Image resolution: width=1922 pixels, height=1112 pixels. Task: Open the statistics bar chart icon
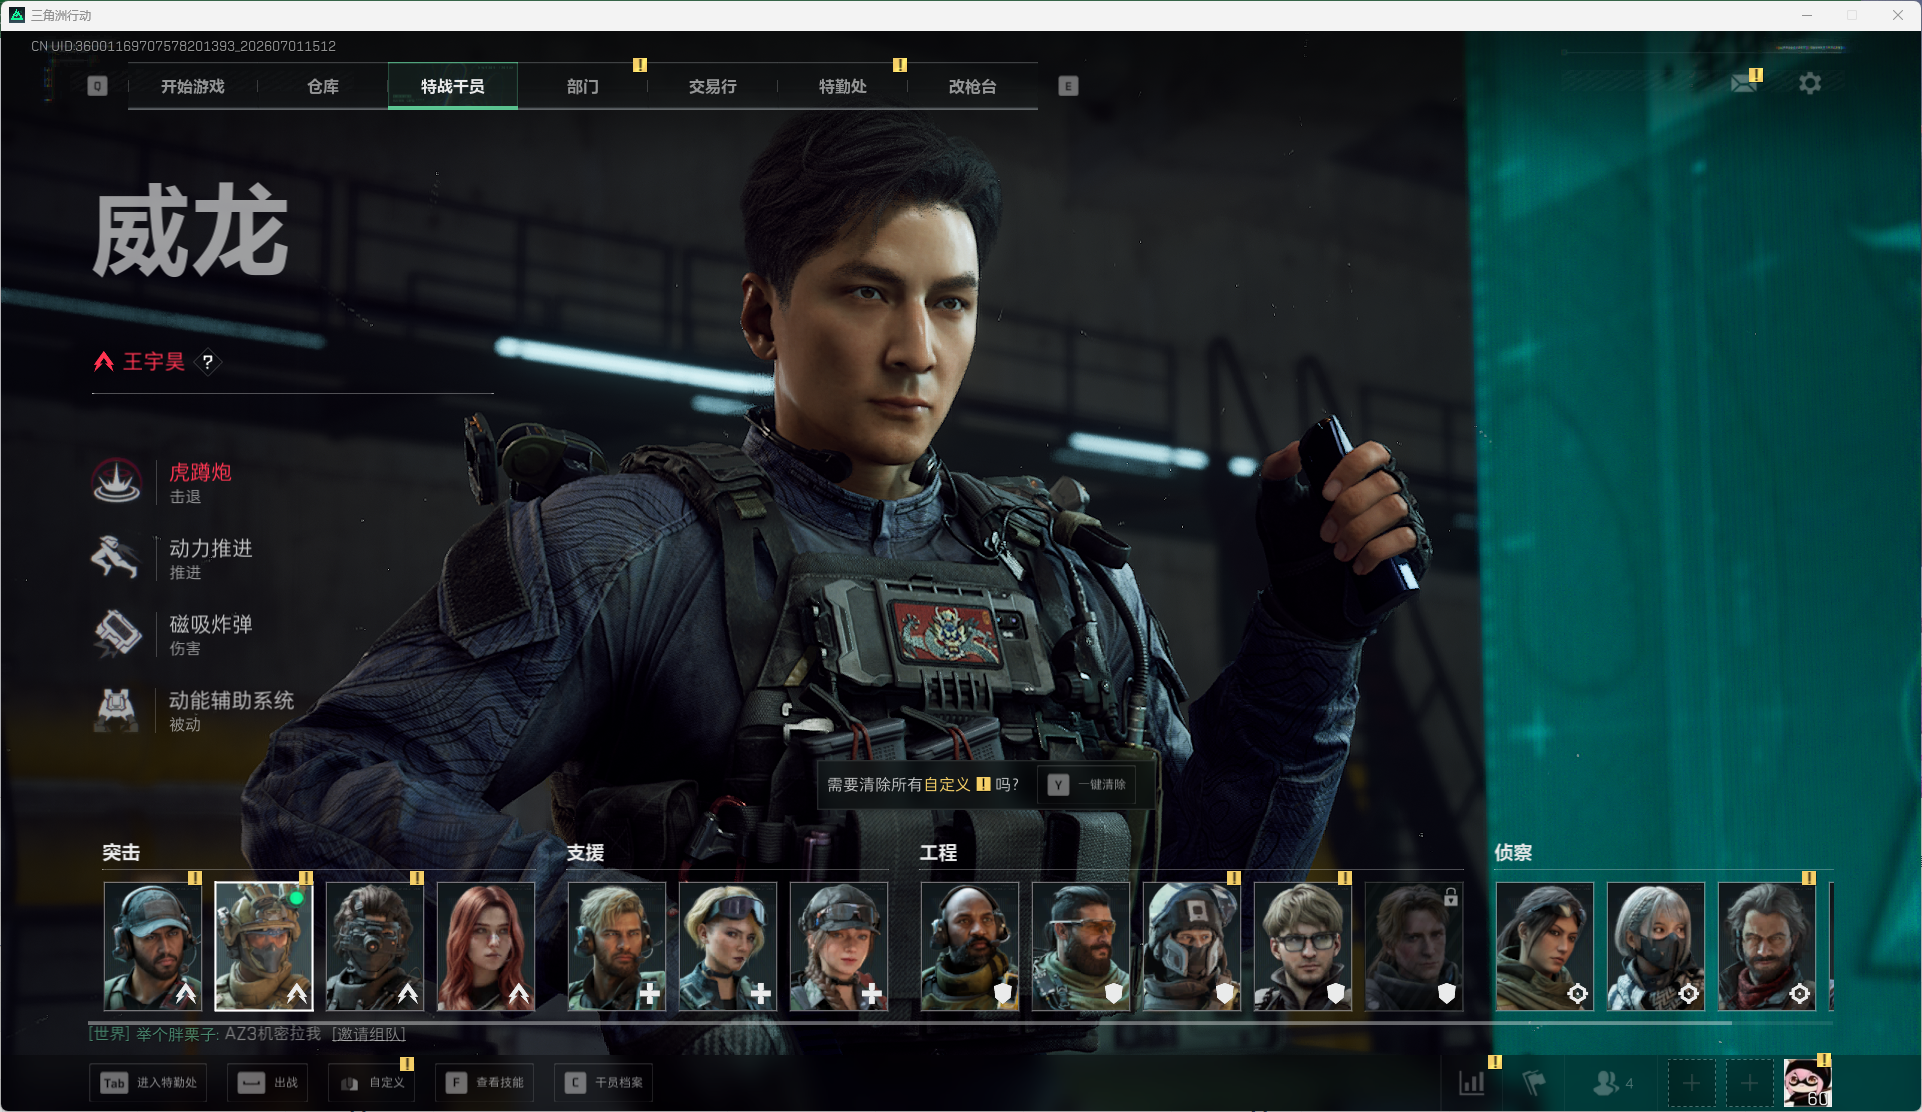tap(1472, 1083)
